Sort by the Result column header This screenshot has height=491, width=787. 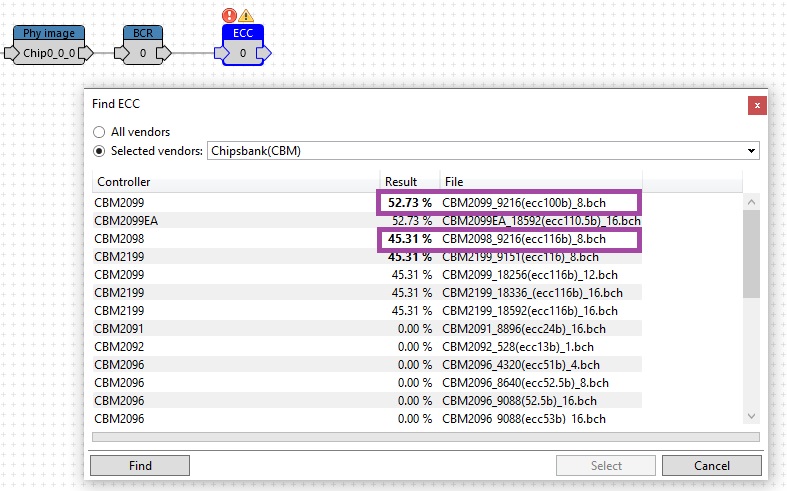pos(410,182)
